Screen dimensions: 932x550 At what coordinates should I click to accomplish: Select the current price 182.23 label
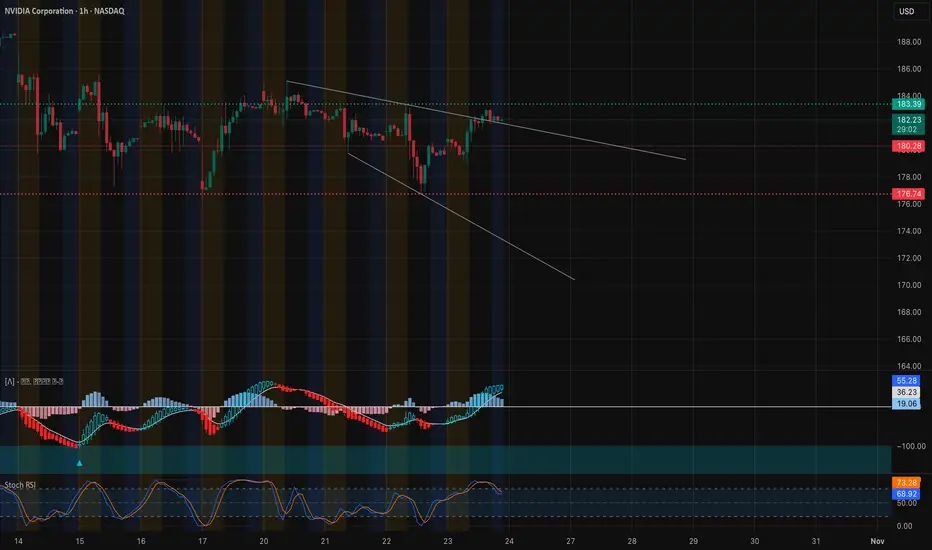(x=908, y=120)
